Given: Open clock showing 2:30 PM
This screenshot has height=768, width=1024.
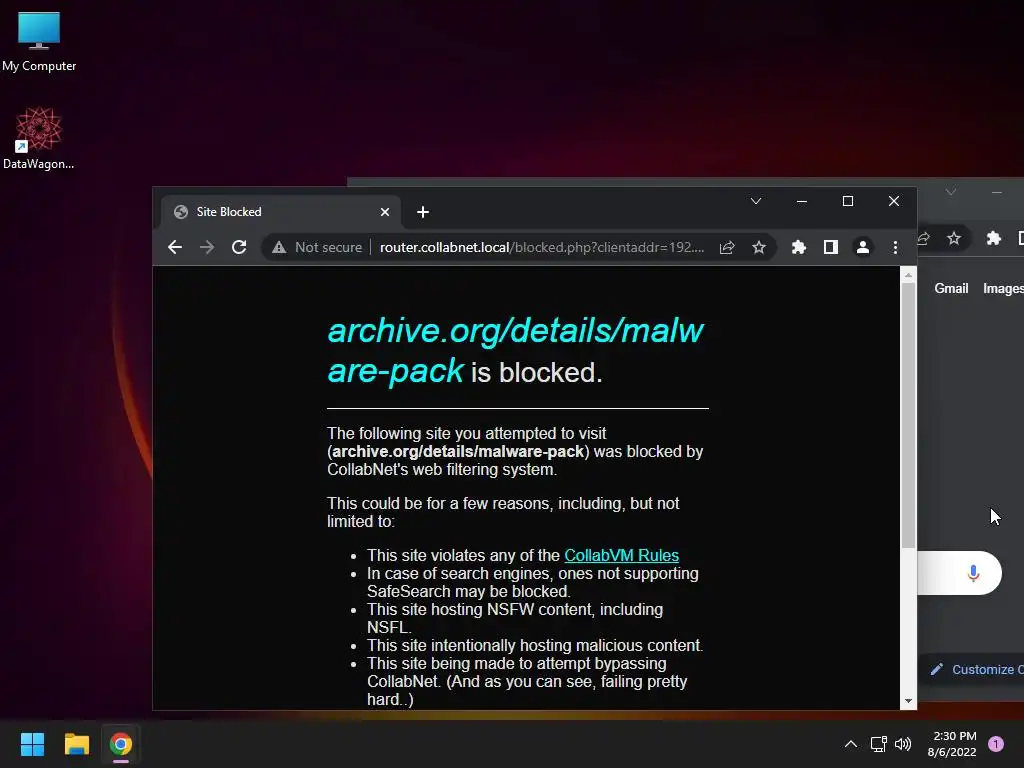Looking at the screenshot, I should click(952, 744).
